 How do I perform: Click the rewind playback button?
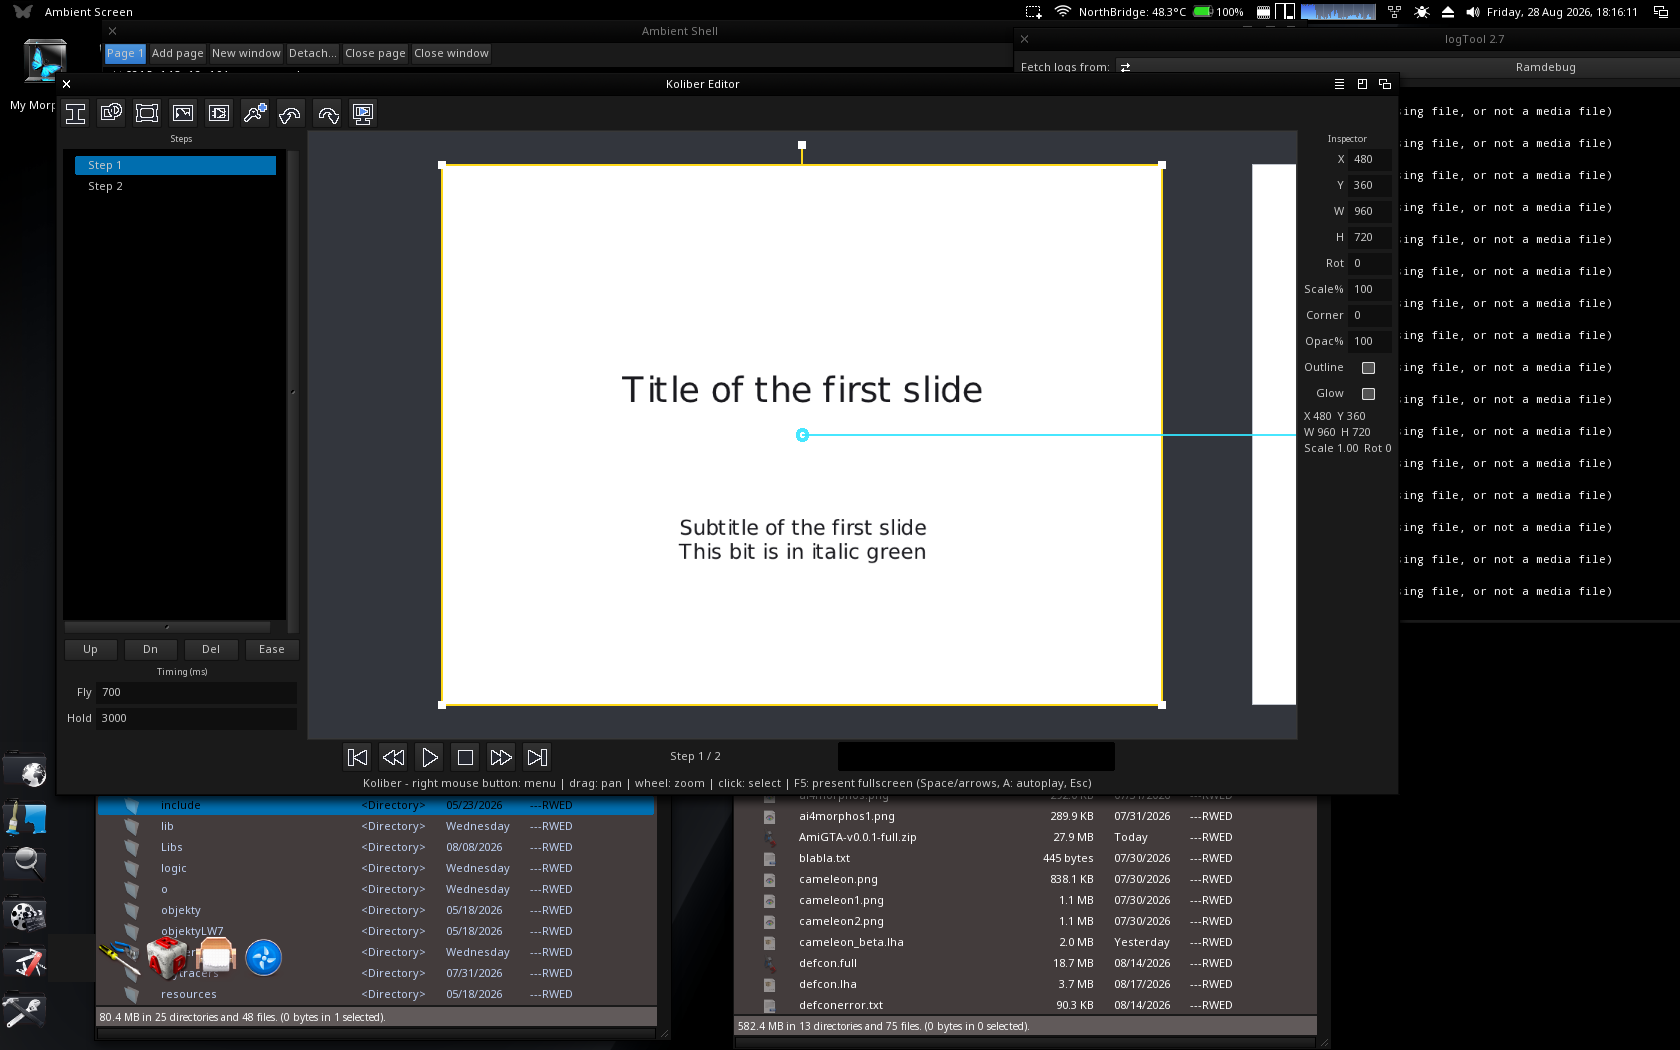[393, 757]
